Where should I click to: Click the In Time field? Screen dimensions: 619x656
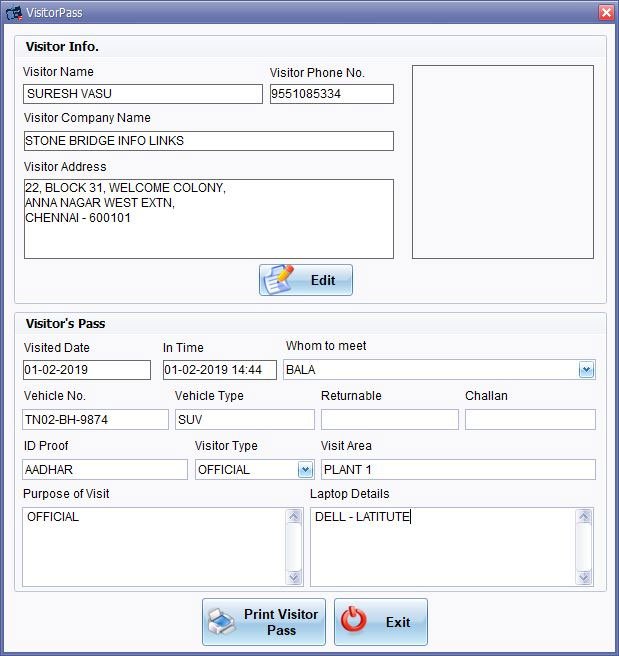click(x=219, y=370)
